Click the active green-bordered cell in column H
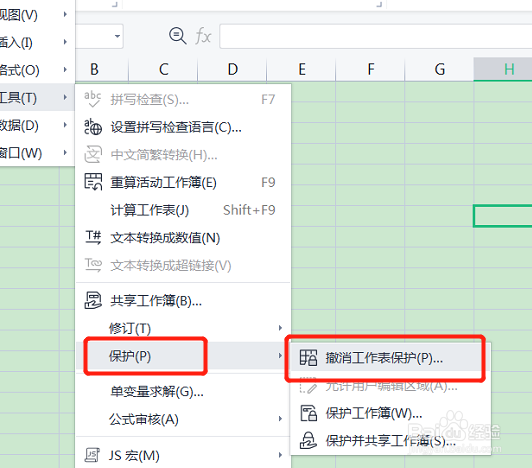The height and width of the screenshot is (468, 532). tap(503, 216)
